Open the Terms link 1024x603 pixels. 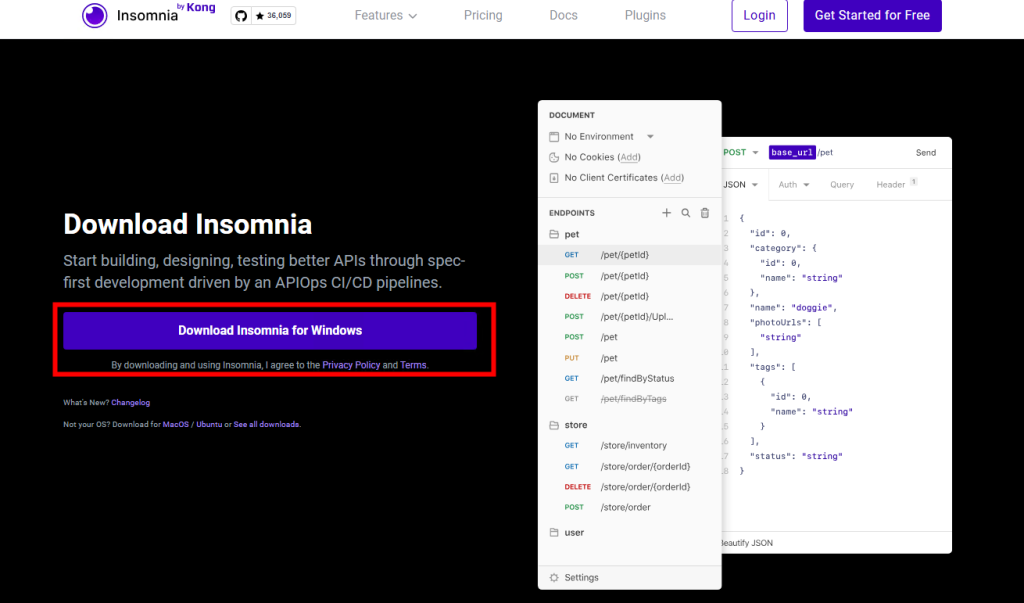click(413, 365)
